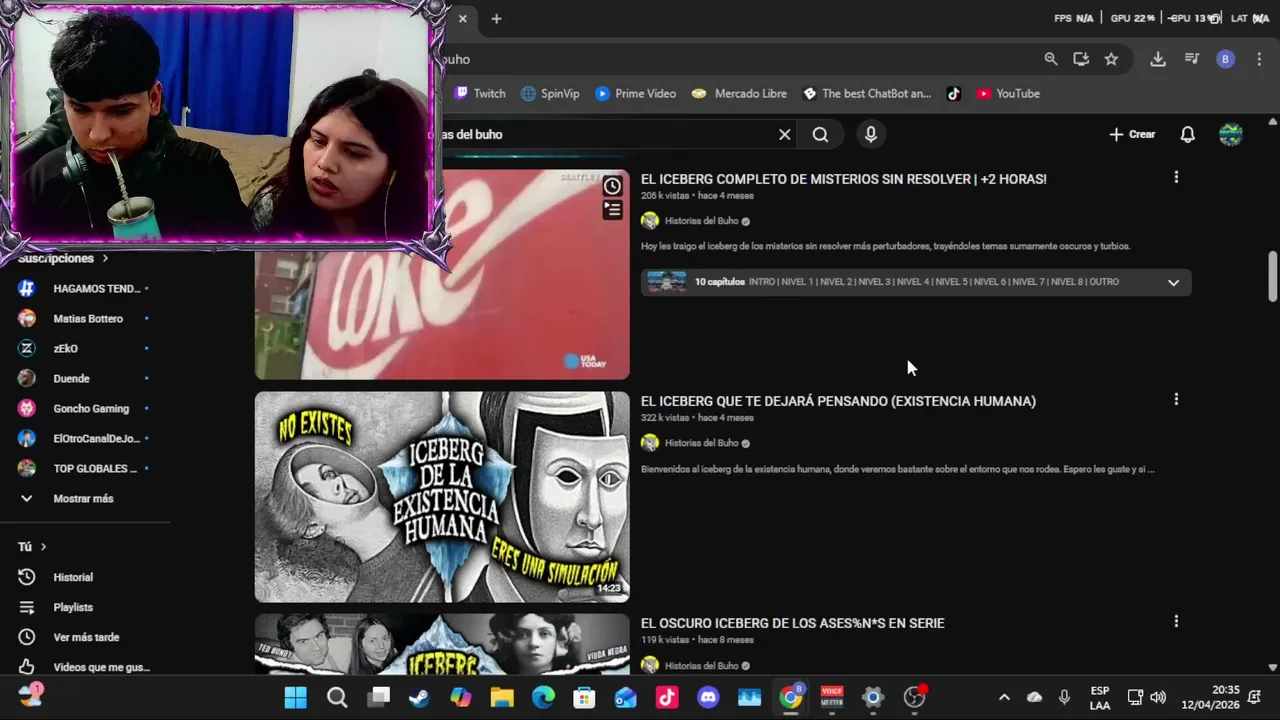Open the media controls icon
1280x720 pixels.
pos(1192,59)
